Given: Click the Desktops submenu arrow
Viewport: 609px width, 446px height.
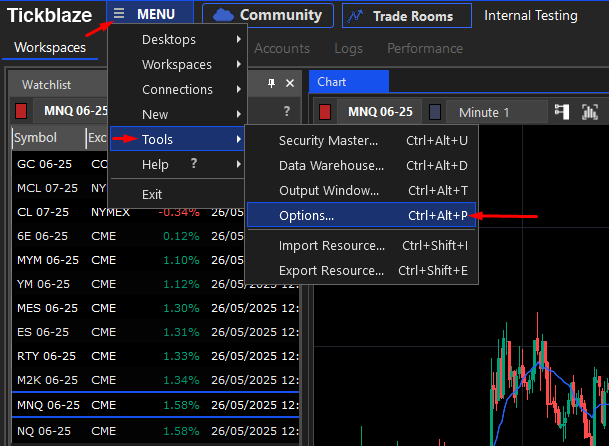Looking at the screenshot, I should point(238,39).
